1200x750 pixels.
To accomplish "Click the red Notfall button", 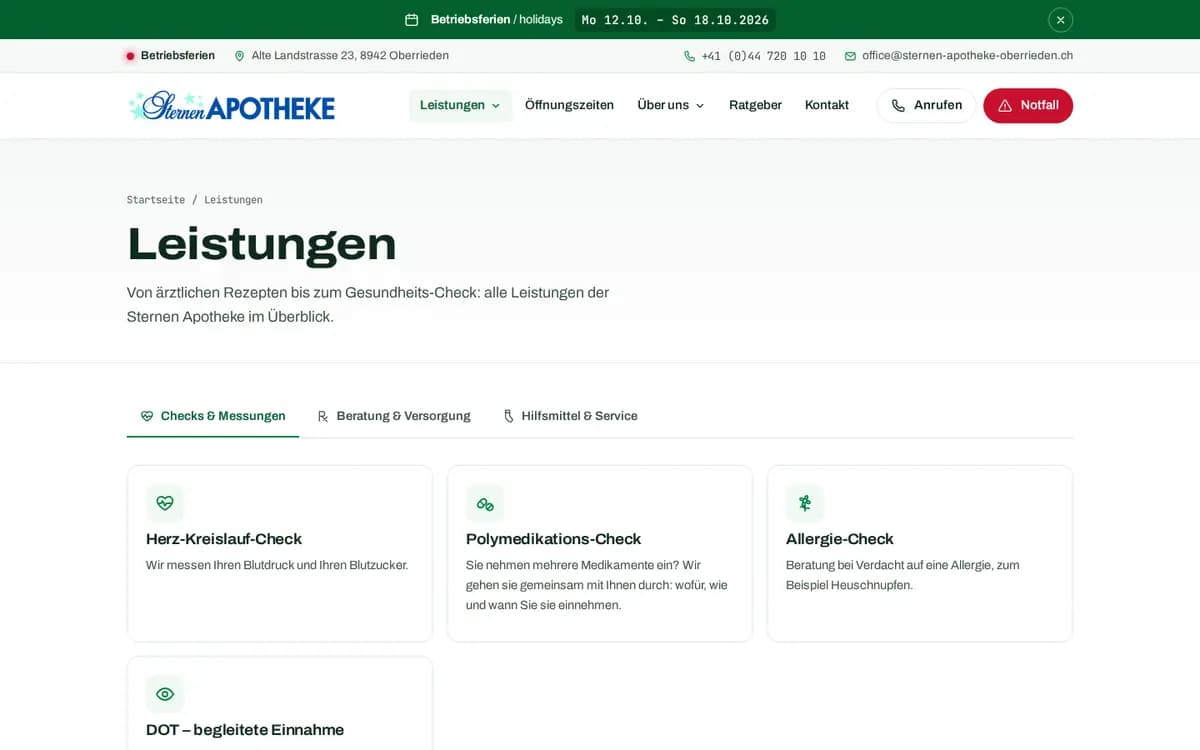I will [1028, 106].
